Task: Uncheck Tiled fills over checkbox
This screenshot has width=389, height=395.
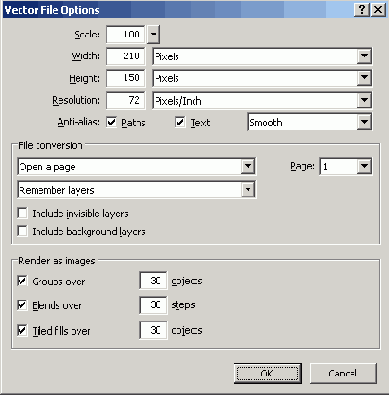Action: tap(22, 331)
